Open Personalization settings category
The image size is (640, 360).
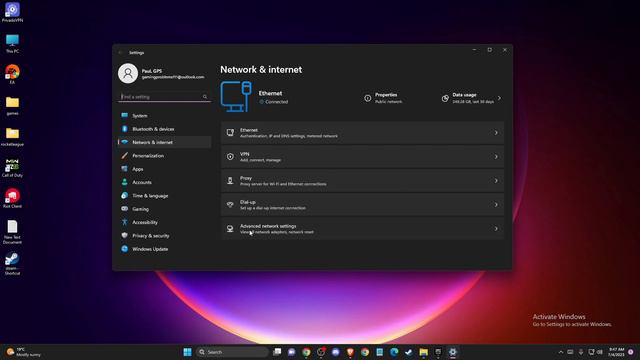coord(164,156)
